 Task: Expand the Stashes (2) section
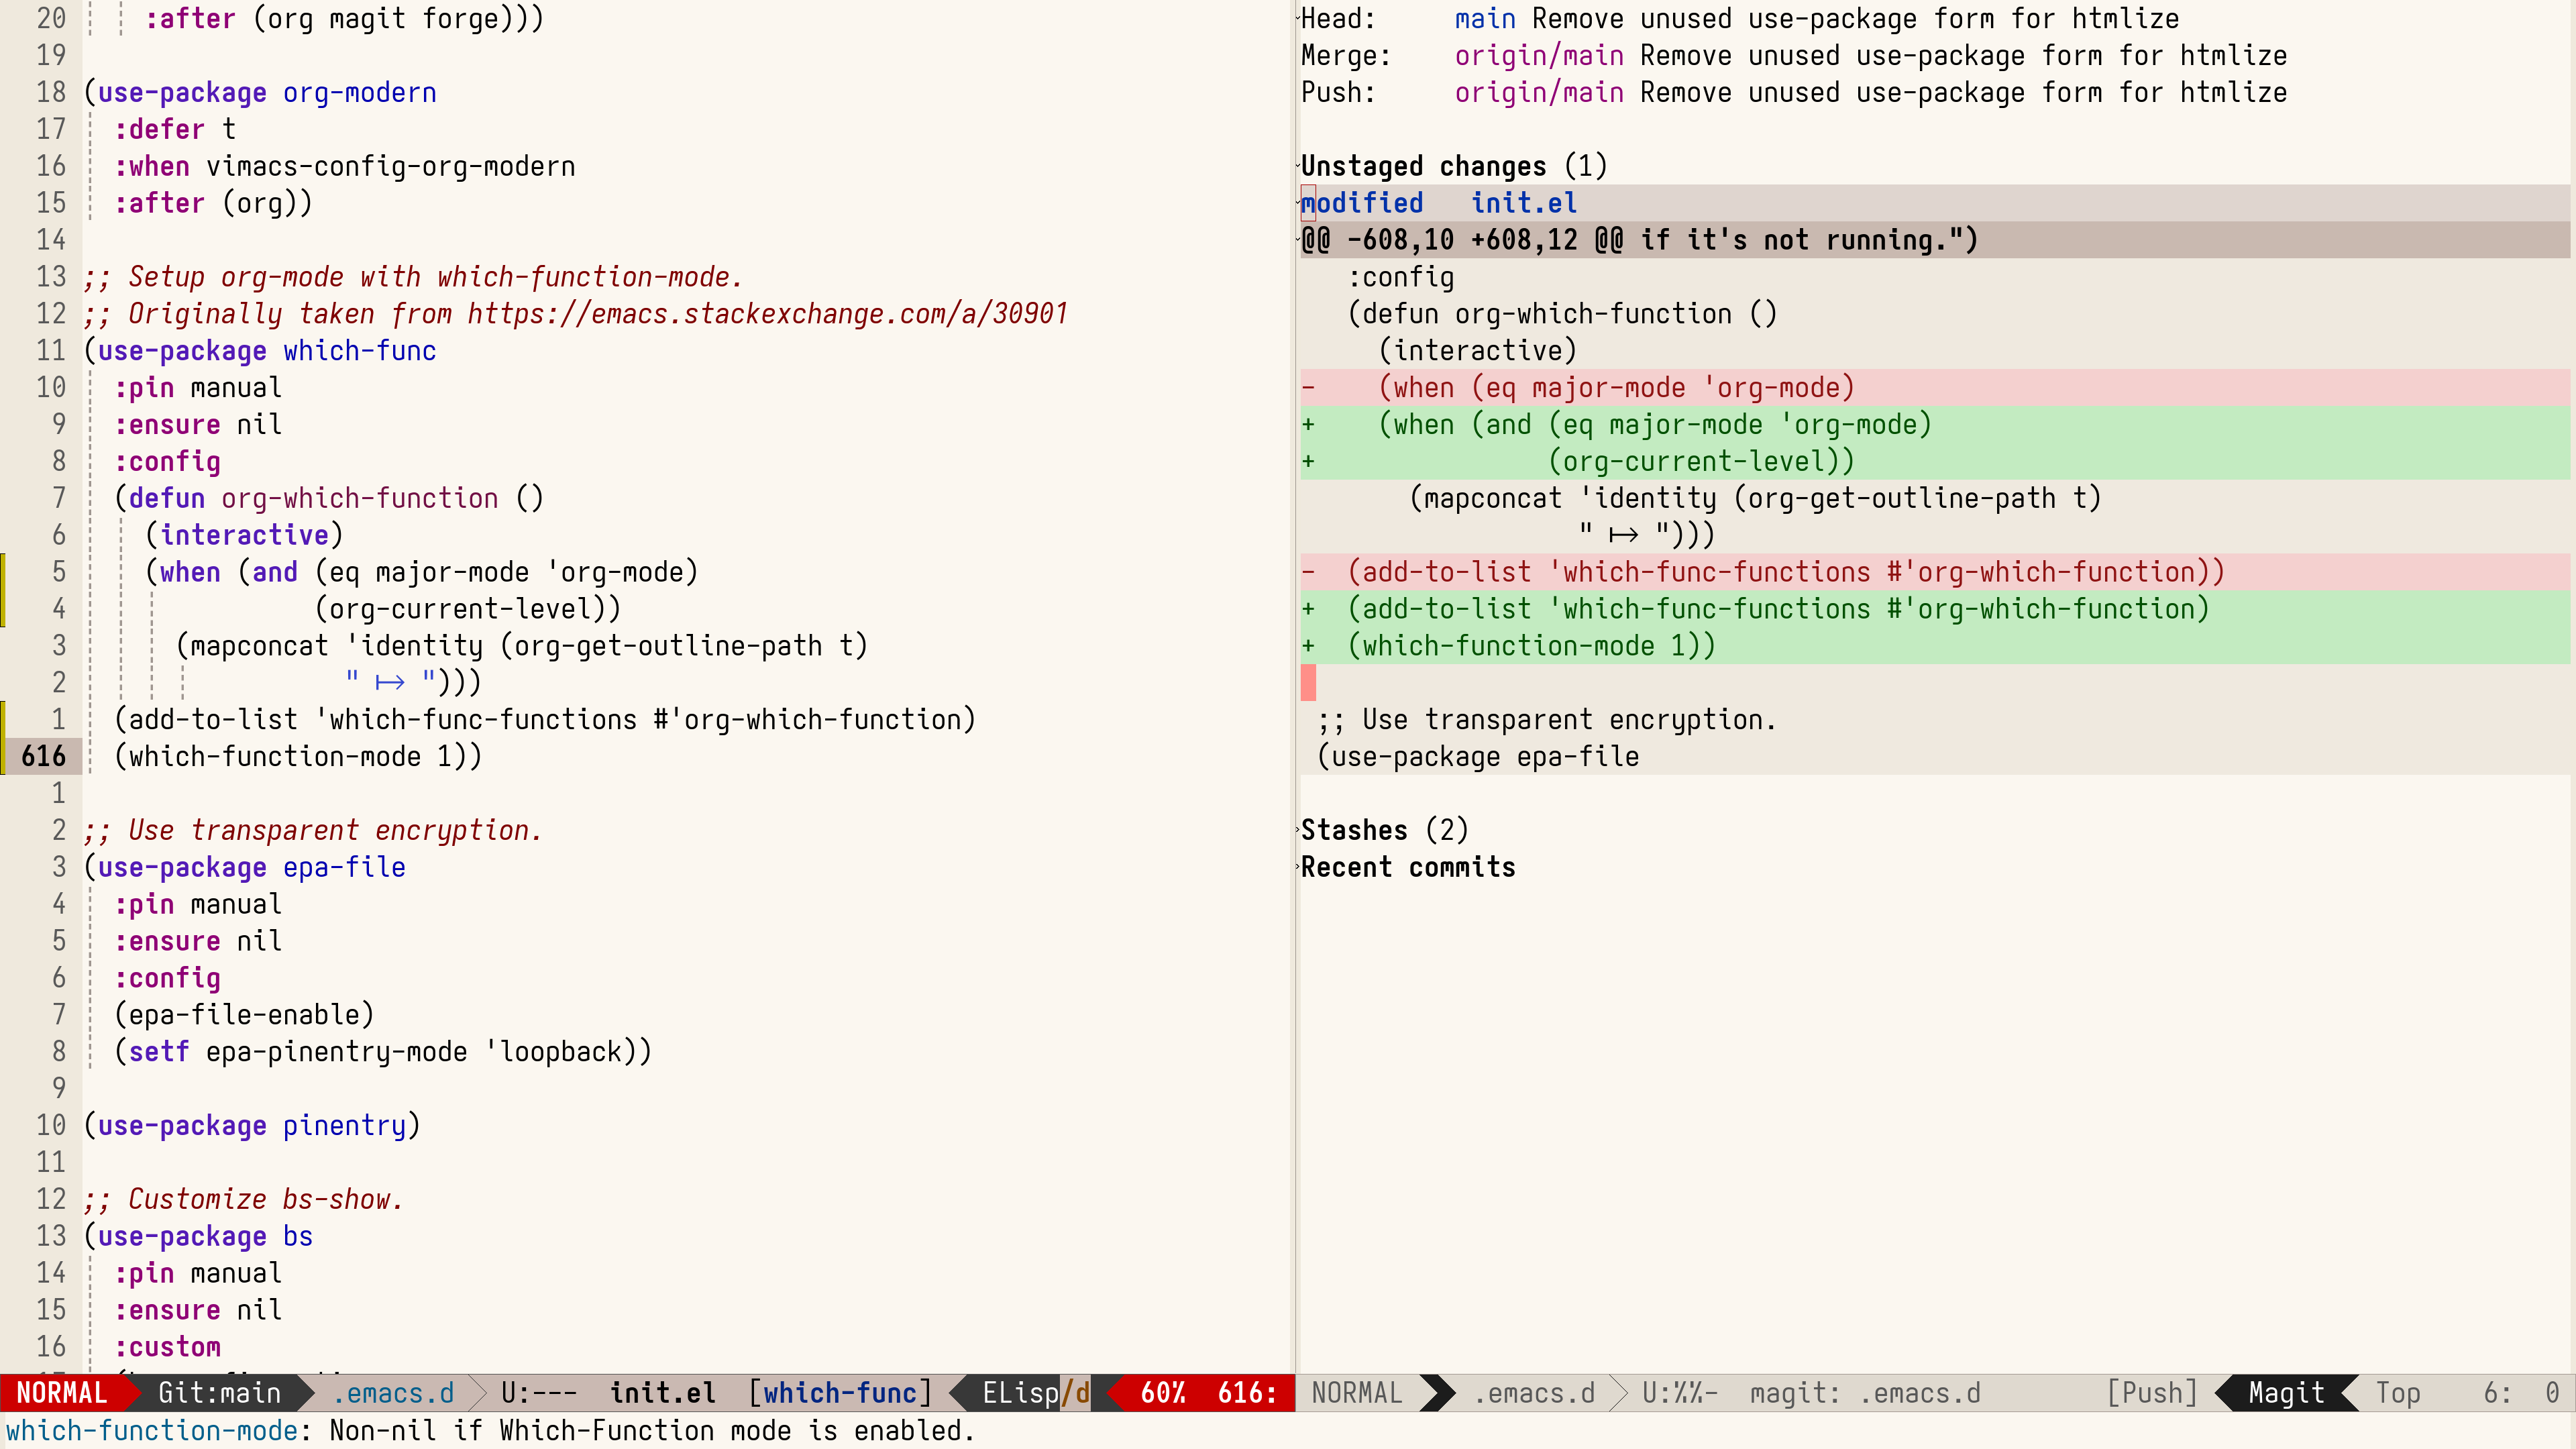1383,830
